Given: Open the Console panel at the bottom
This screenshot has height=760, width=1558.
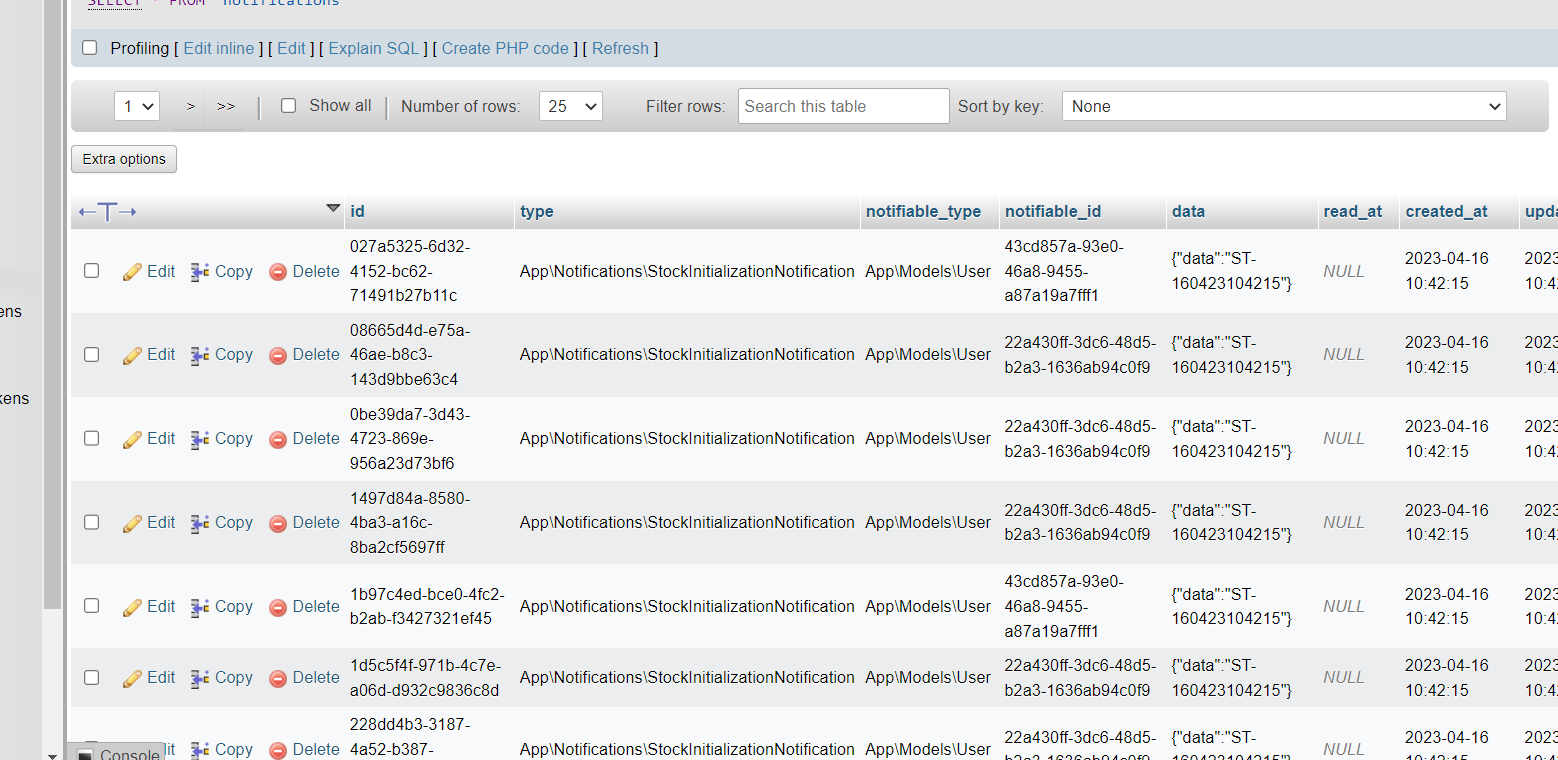Looking at the screenshot, I should [119, 753].
